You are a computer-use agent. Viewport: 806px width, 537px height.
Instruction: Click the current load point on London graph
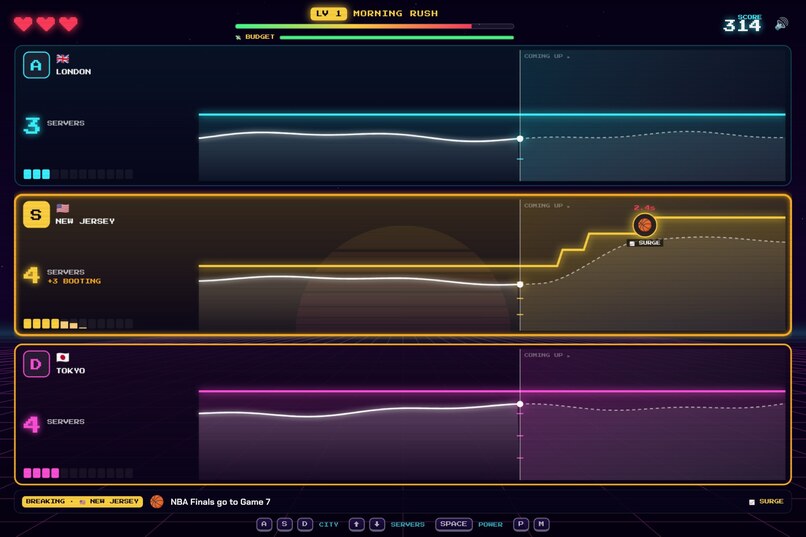click(520, 139)
